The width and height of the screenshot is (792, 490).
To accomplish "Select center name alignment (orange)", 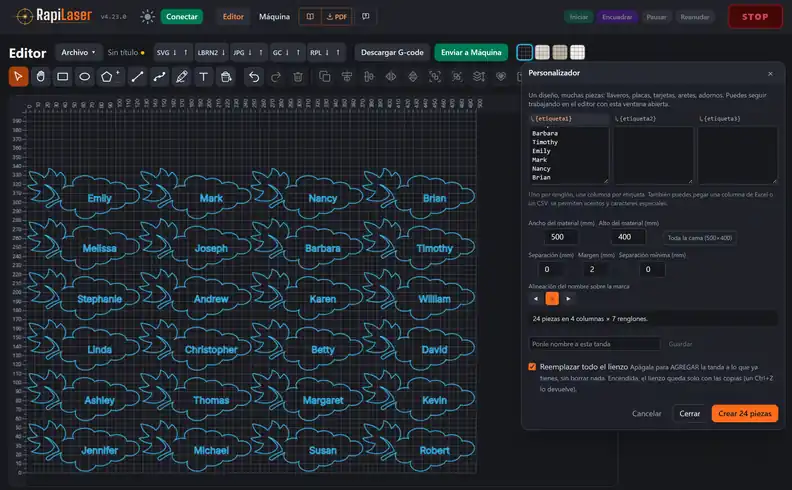I will pos(552,299).
